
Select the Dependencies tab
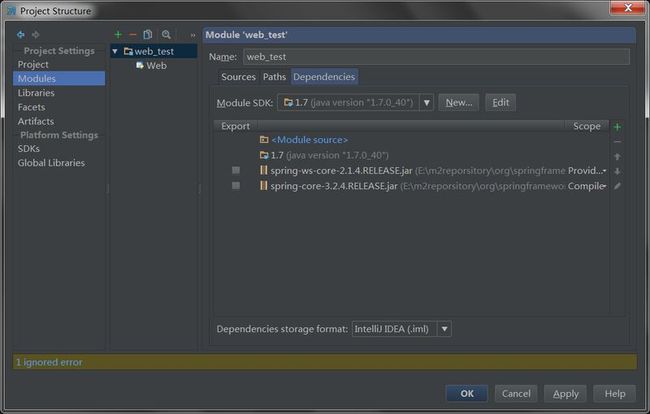click(324, 77)
